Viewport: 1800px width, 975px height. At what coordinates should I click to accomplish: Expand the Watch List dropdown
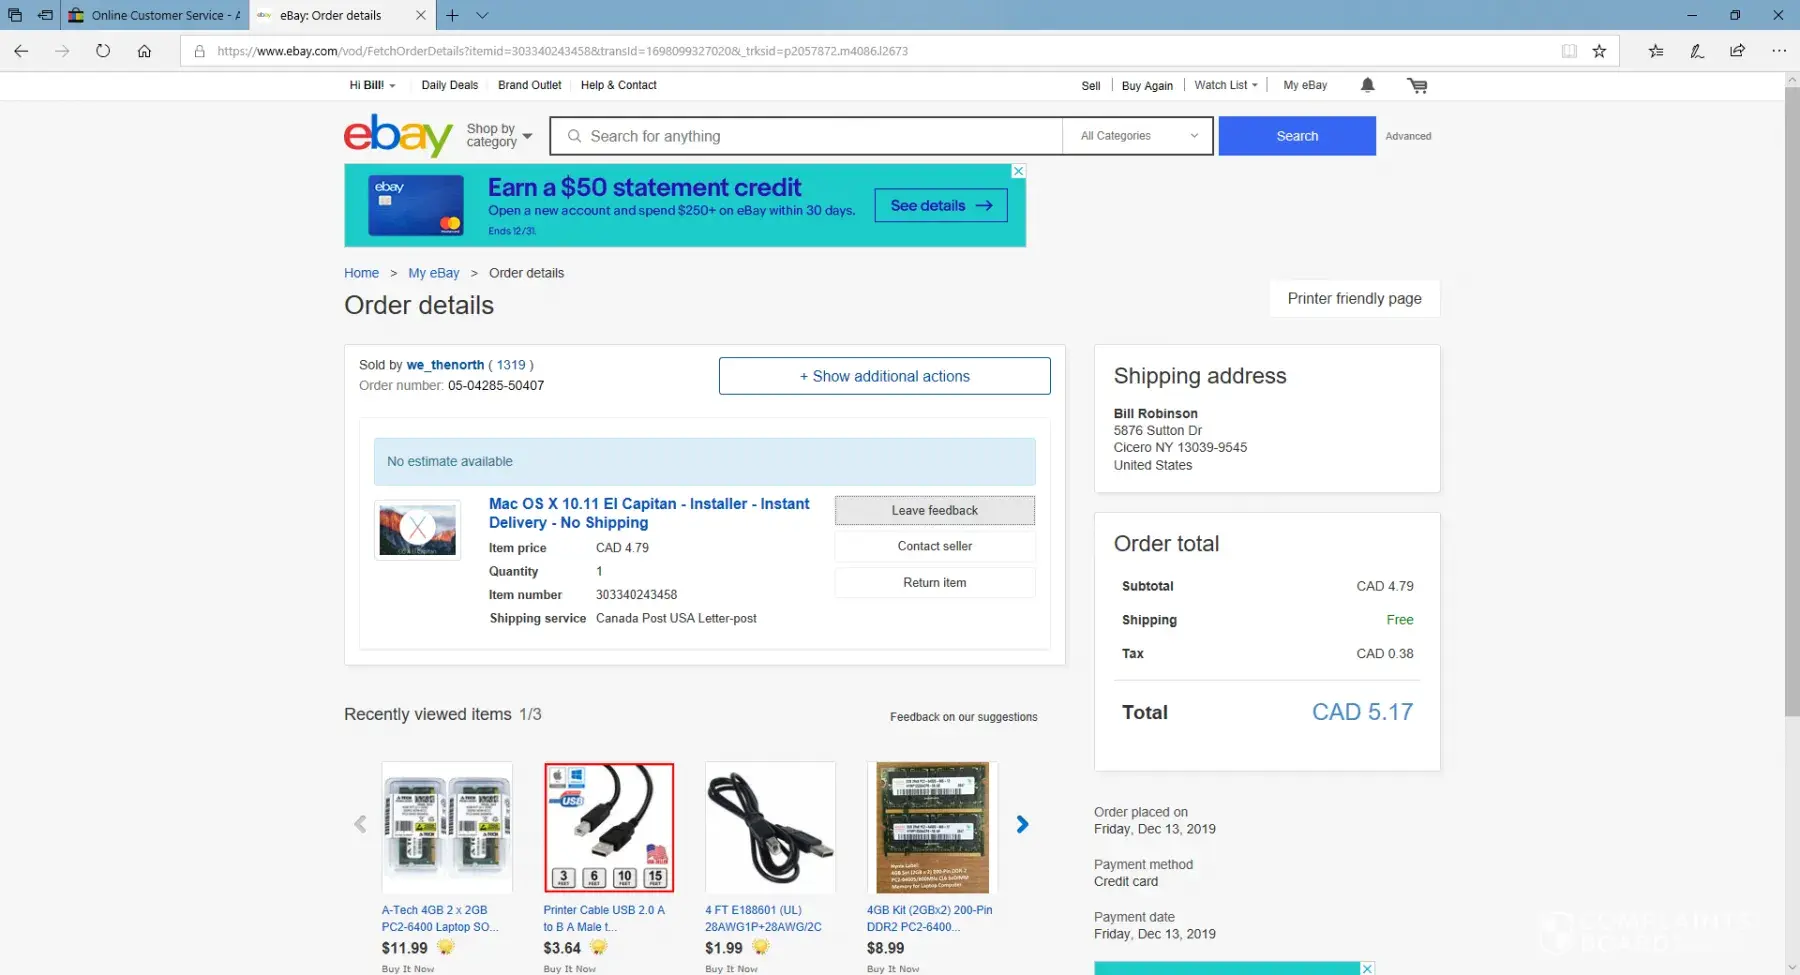(x=1225, y=85)
